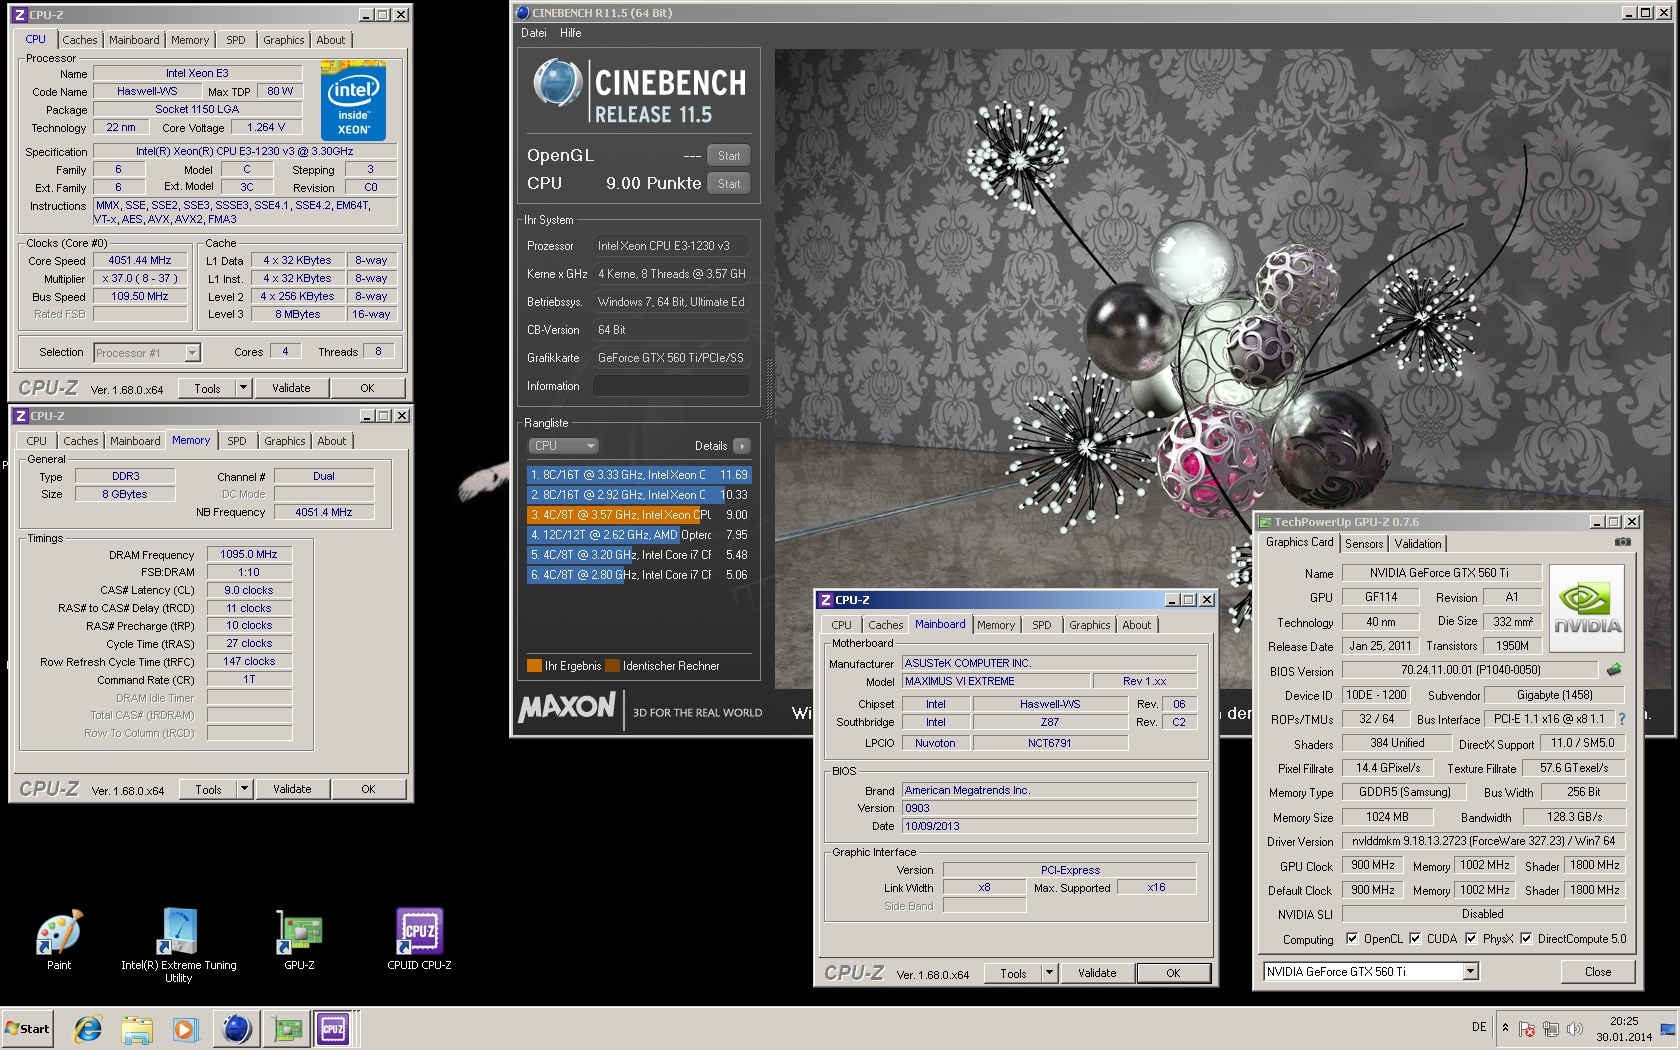Viewport: 1680px width, 1050px height.
Task: Open the Tools dropdown arrow in the CPU-tab CPU-Z window
Action: click(x=243, y=388)
